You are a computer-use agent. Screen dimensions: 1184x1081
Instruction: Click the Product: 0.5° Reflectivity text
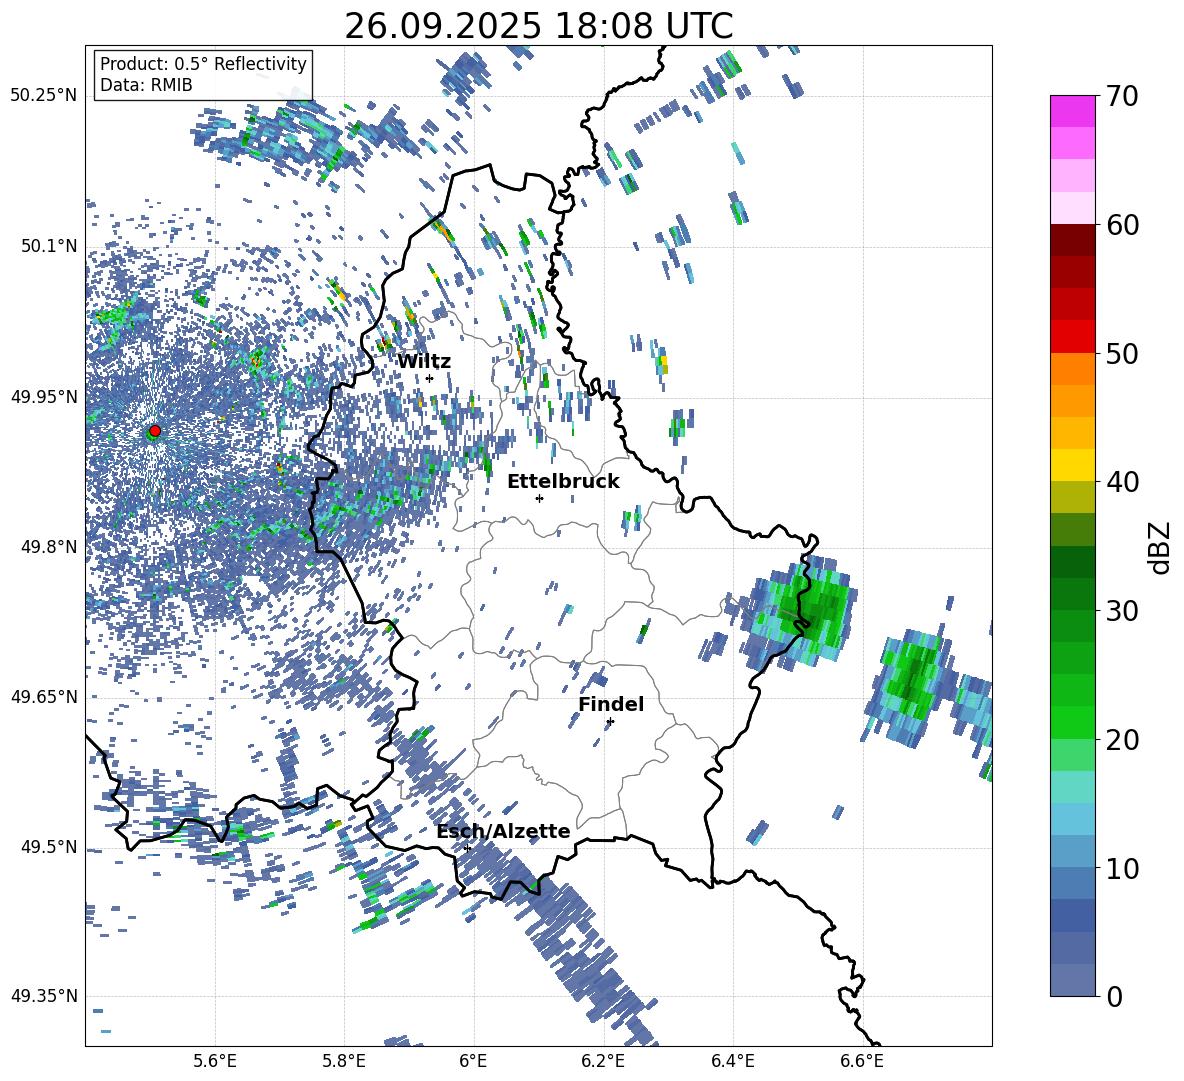[203, 64]
